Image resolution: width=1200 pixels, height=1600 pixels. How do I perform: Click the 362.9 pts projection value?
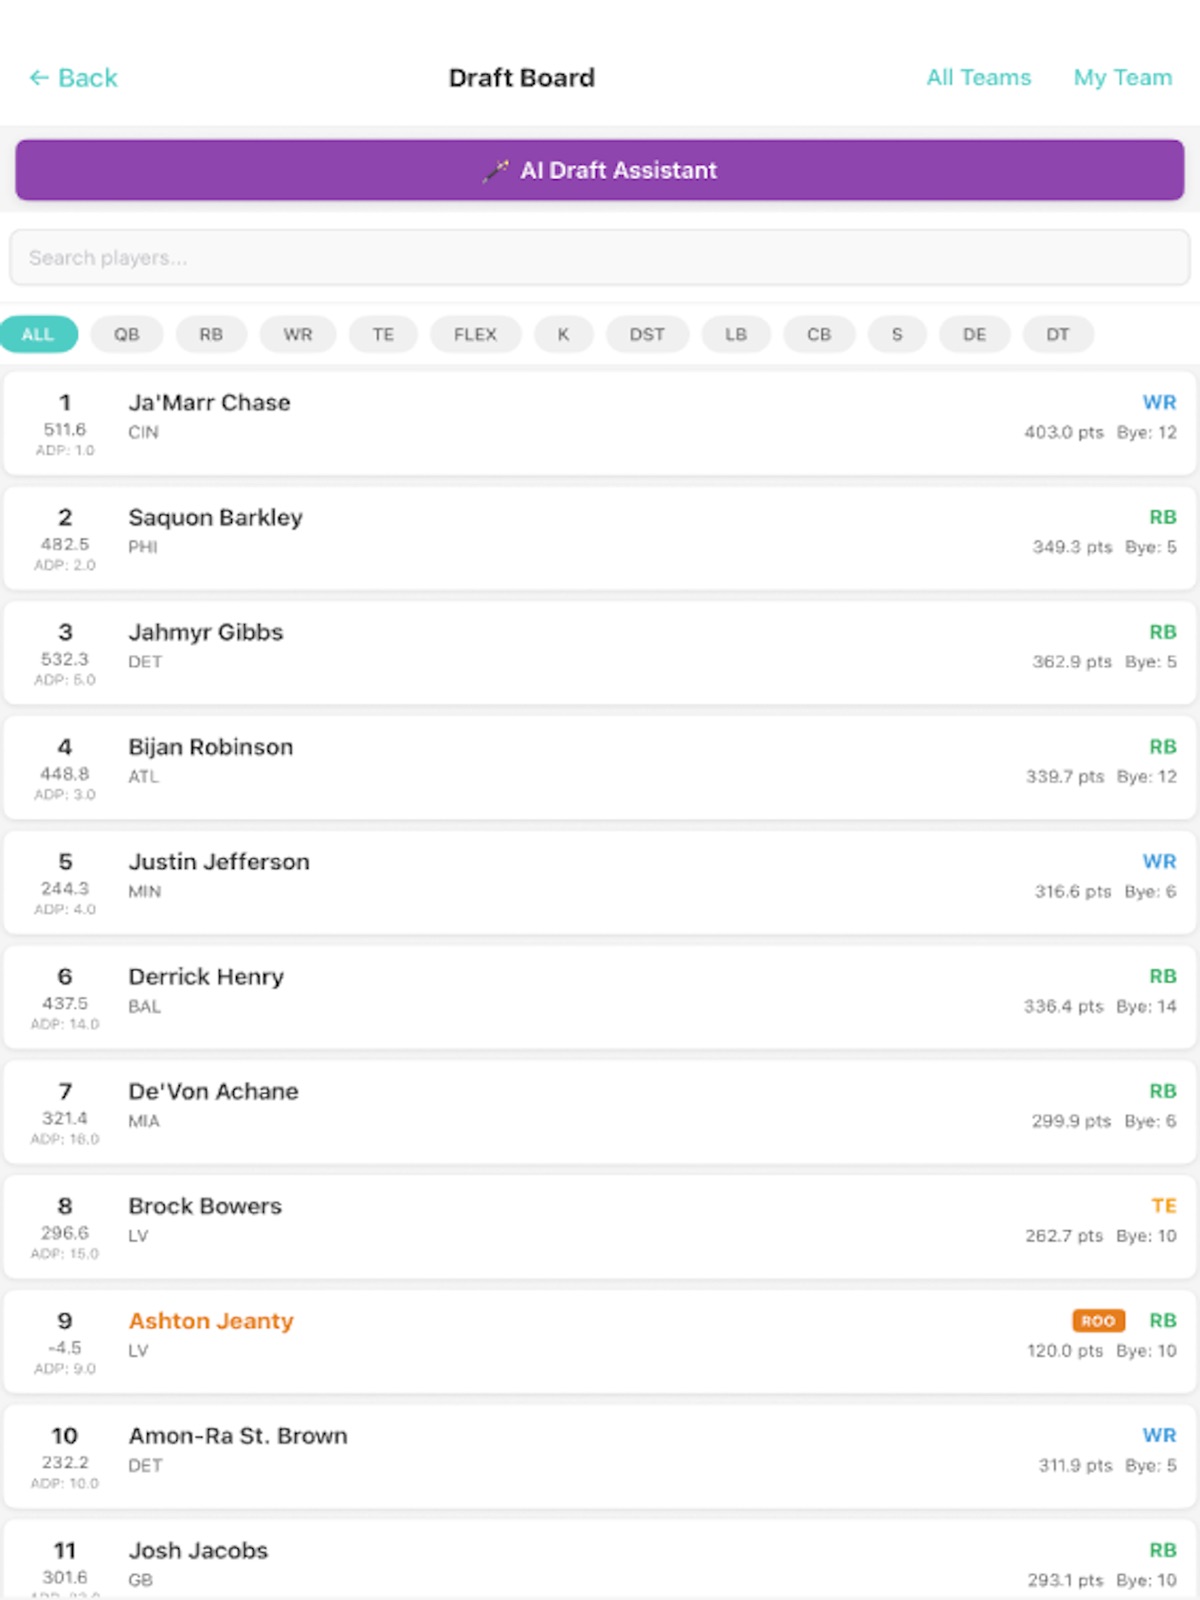[x=1072, y=662]
